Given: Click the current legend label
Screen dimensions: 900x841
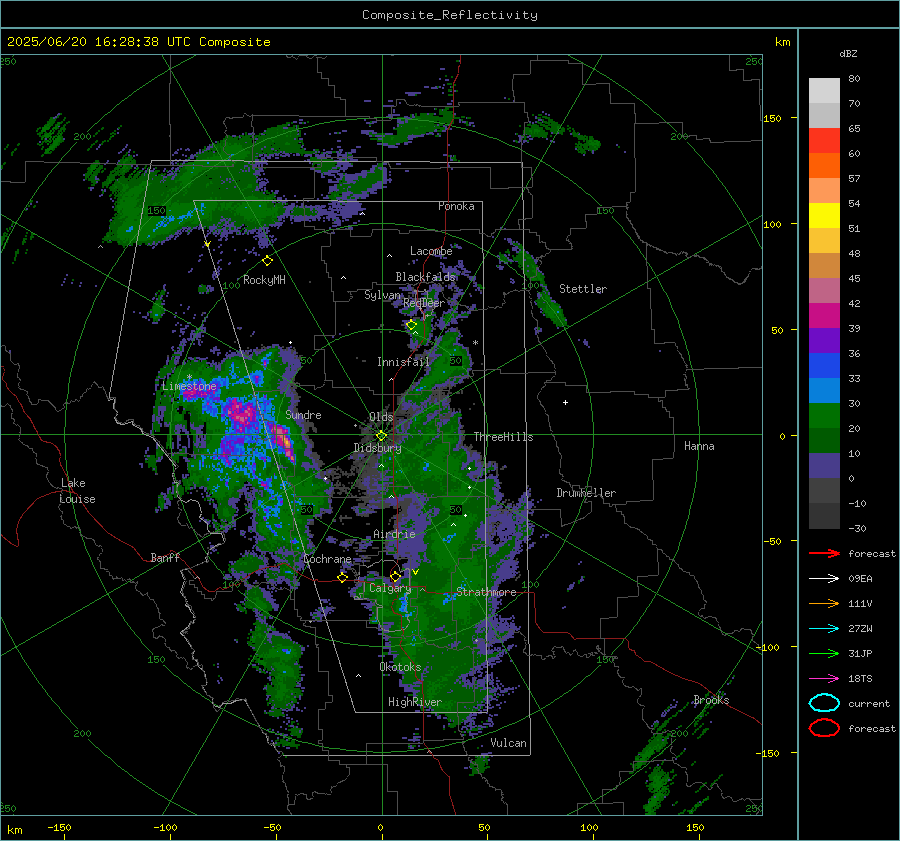Looking at the screenshot, I should click(869, 703).
